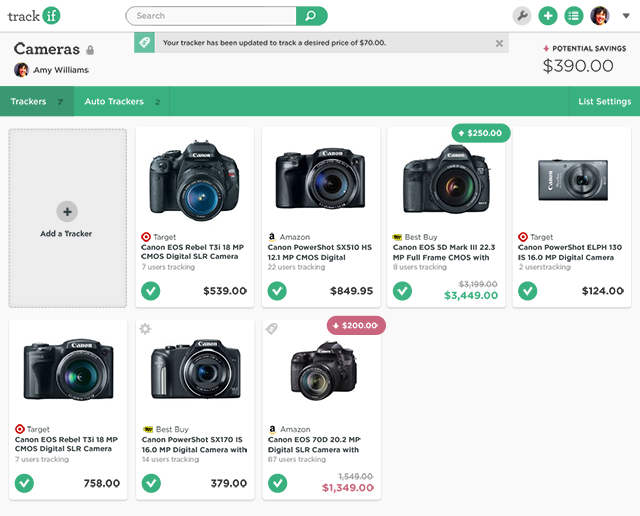Screen dimensions: 640x516
Task: Click the $250.00 price increase badge
Action: 481,133
